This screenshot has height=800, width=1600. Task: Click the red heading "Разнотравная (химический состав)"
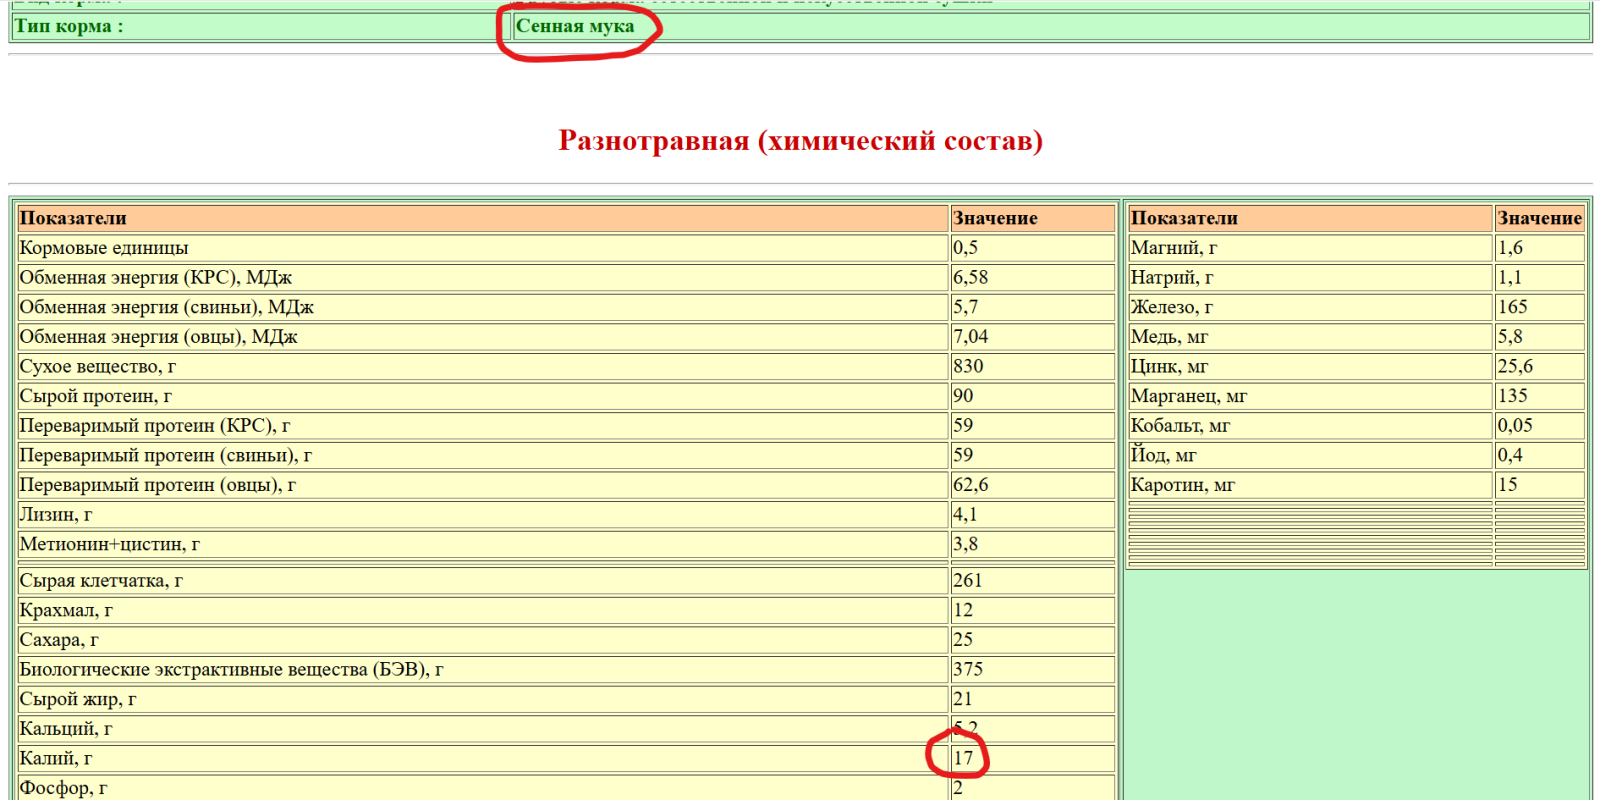click(x=800, y=141)
